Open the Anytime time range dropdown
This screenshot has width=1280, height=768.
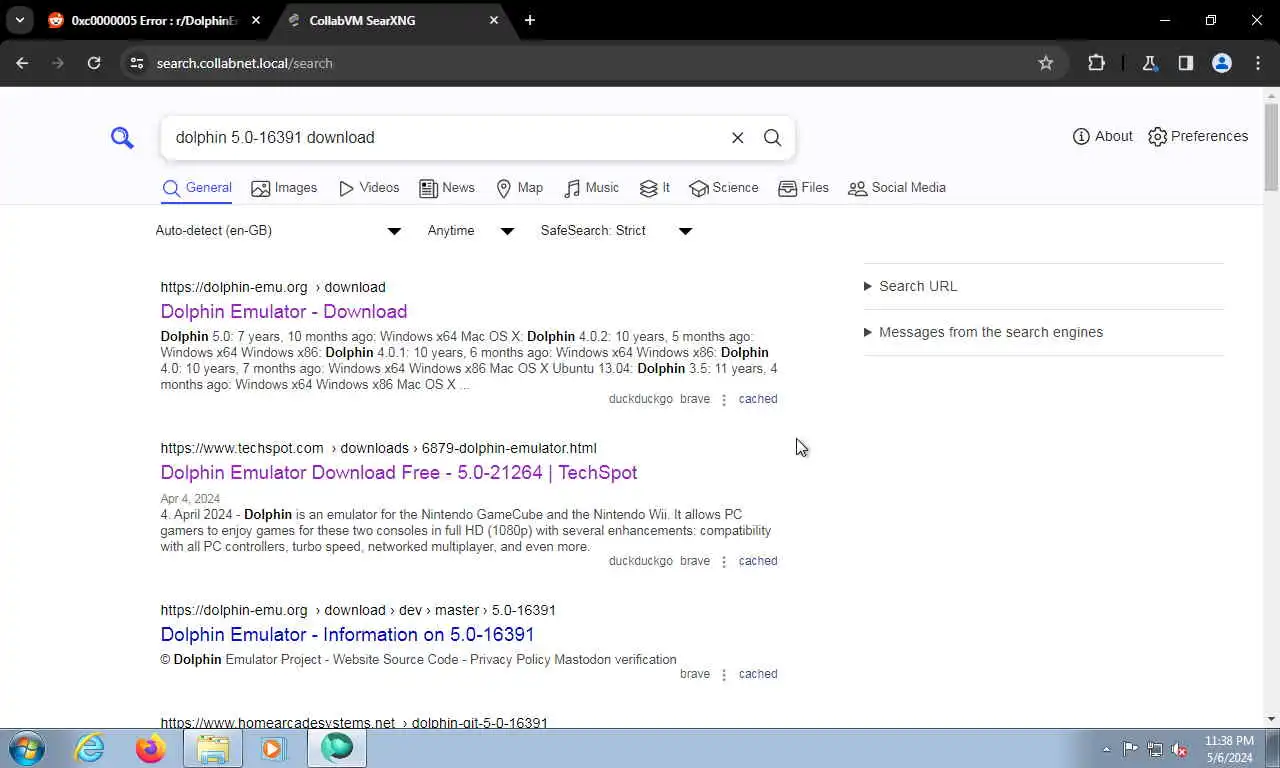click(x=470, y=231)
